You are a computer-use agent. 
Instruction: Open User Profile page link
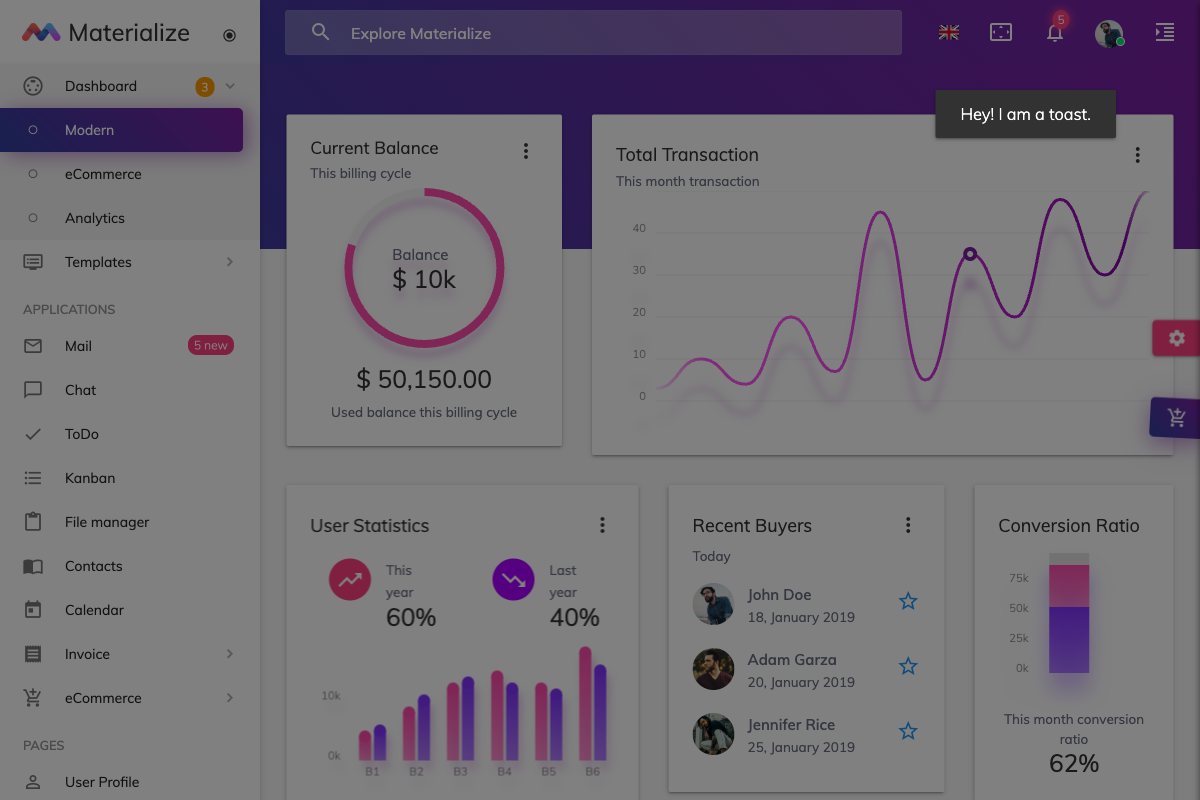click(x=102, y=782)
